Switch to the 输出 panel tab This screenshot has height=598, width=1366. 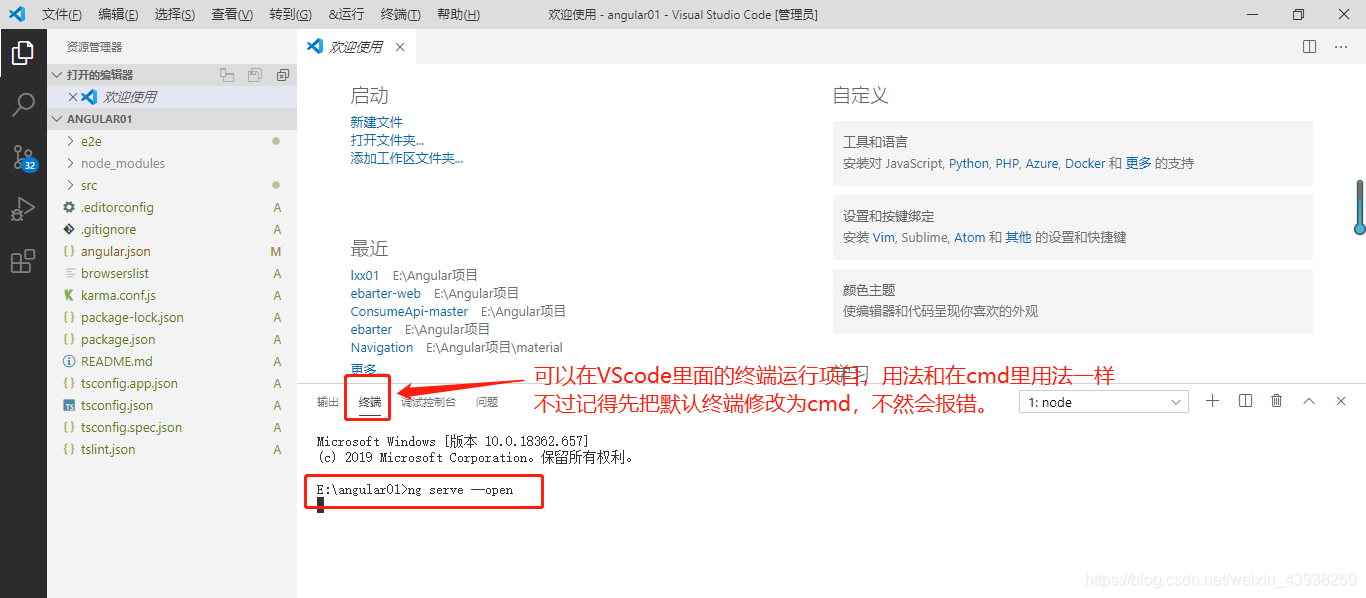tap(328, 402)
